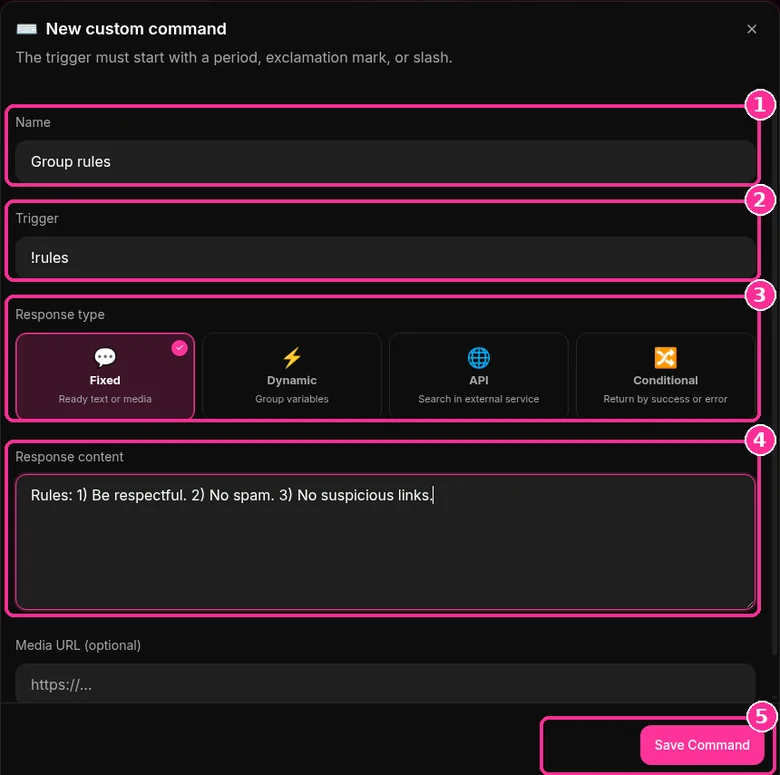780x775 pixels.
Task: Click the 'Search in external service' text
Action: coord(479,399)
